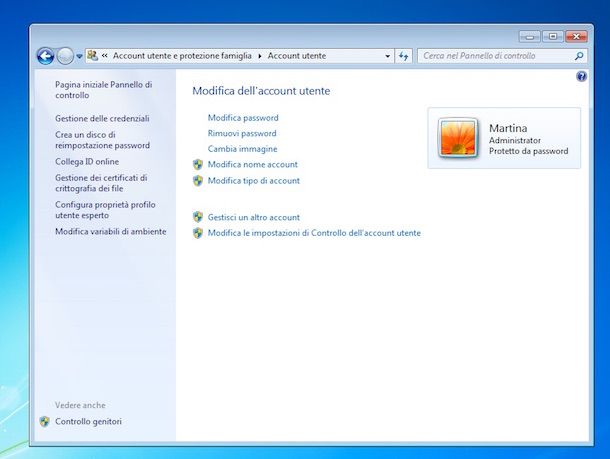Open the help question mark icon
This screenshot has height=459, width=610.
pyautogui.click(x=581, y=76)
